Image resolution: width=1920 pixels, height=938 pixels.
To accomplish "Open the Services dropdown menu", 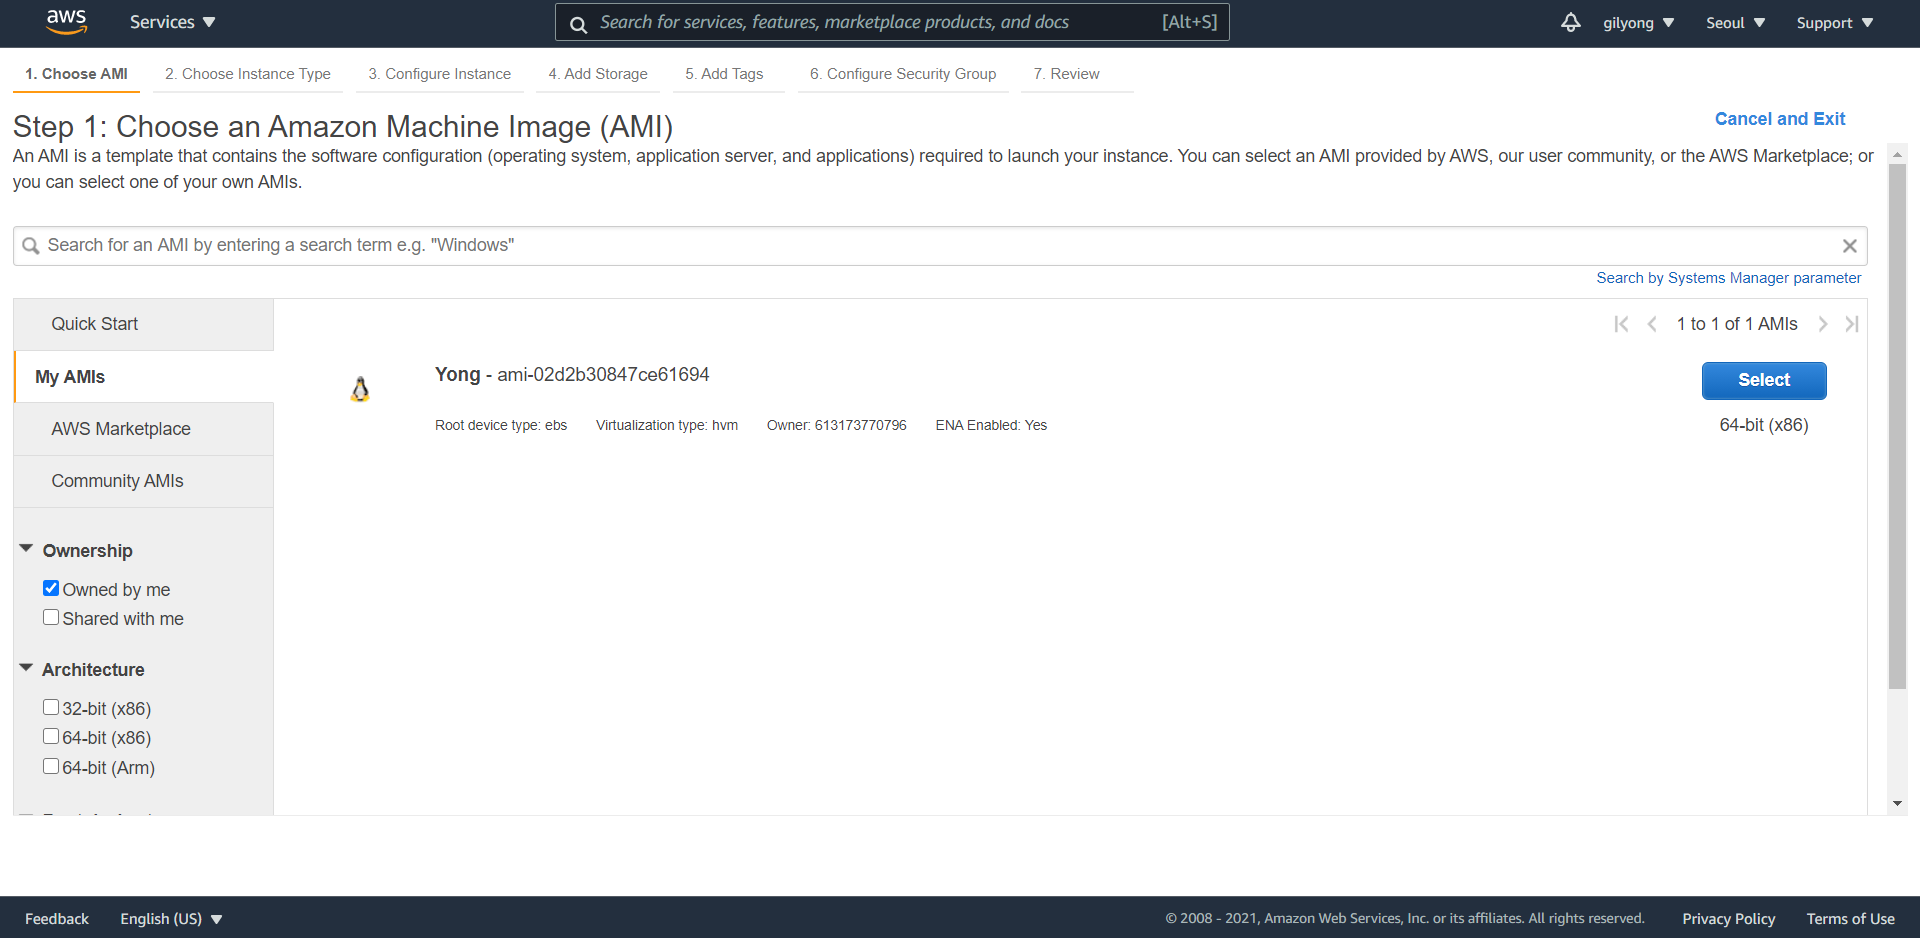I will 172,22.
